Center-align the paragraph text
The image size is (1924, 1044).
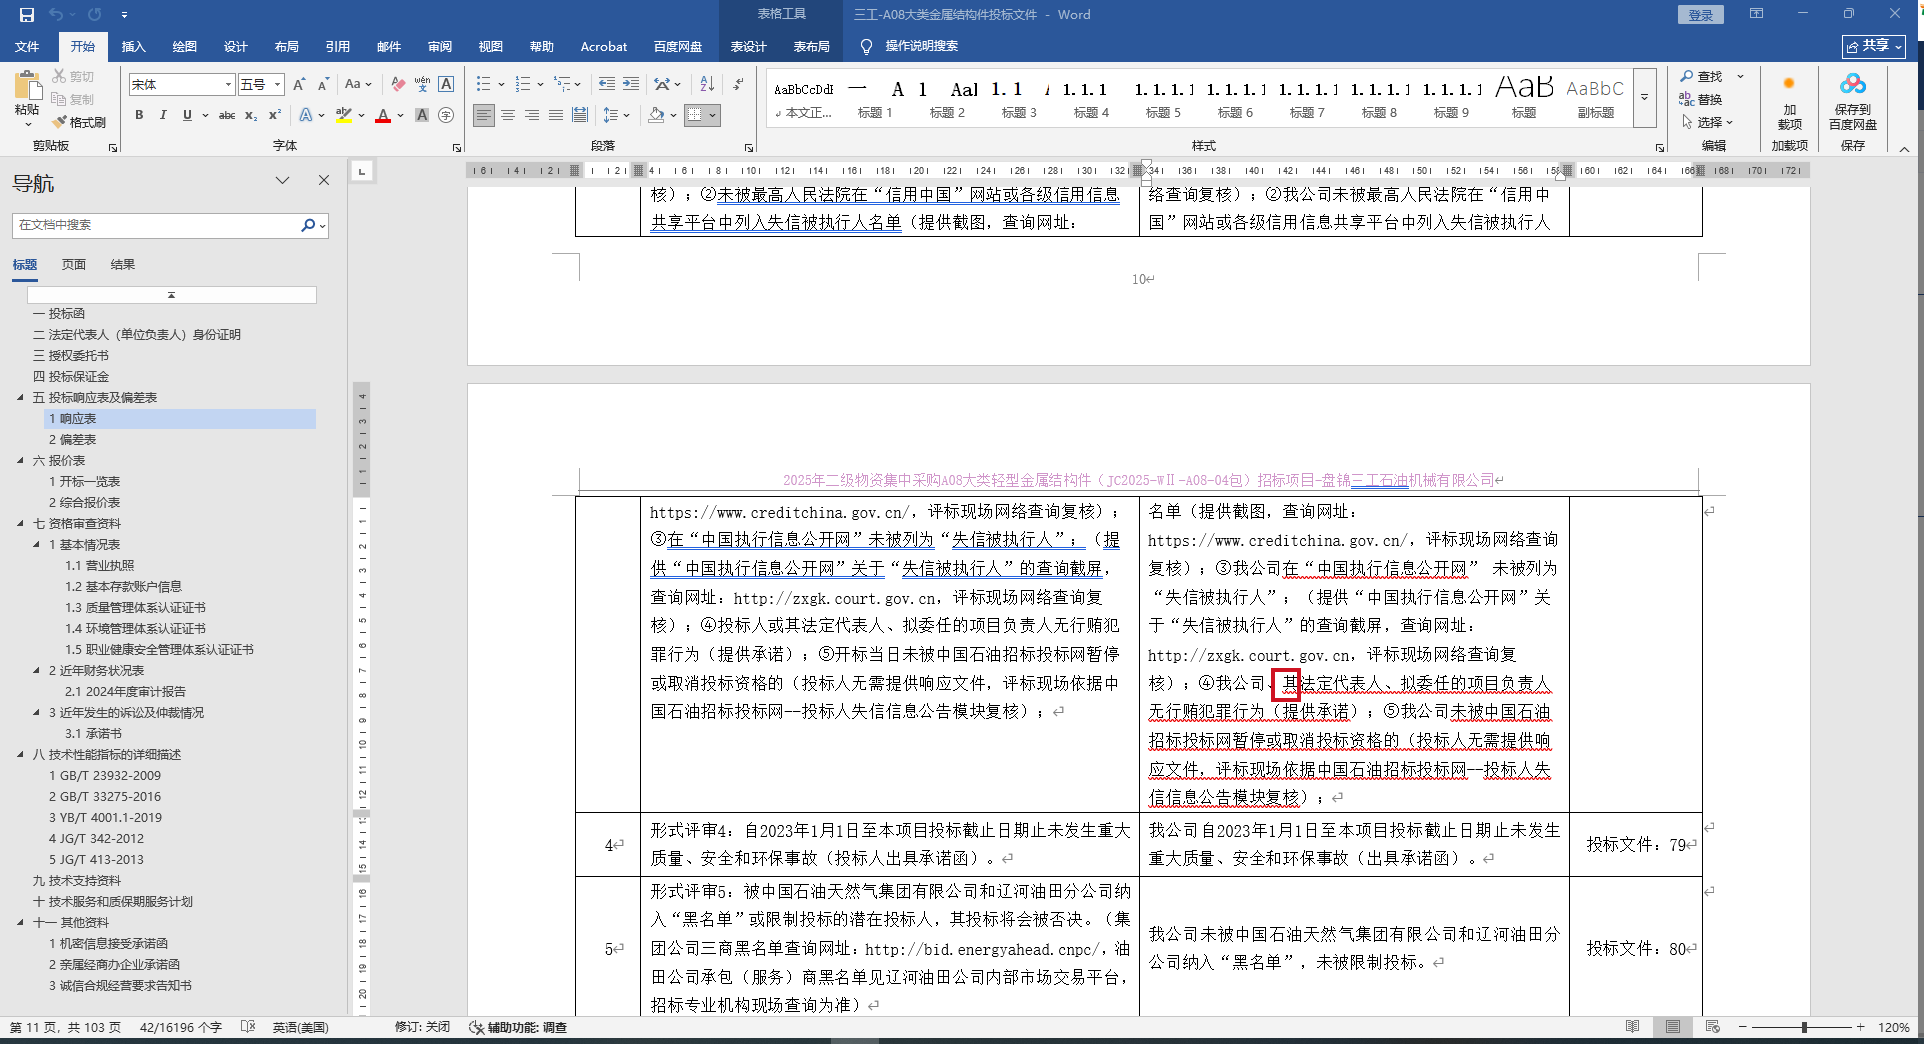click(x=508, y=115)
